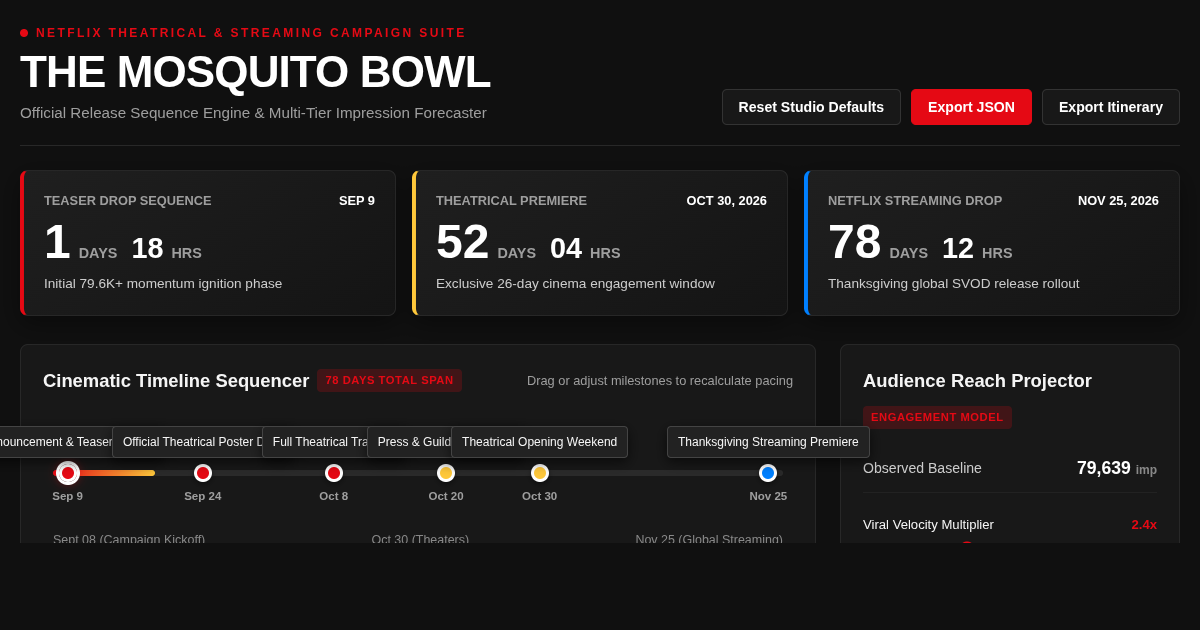Click the Oct 8 date label under timeline
Image resolution: width=1200 pixels, height=630 pixels.
click(x=334, y=496)
